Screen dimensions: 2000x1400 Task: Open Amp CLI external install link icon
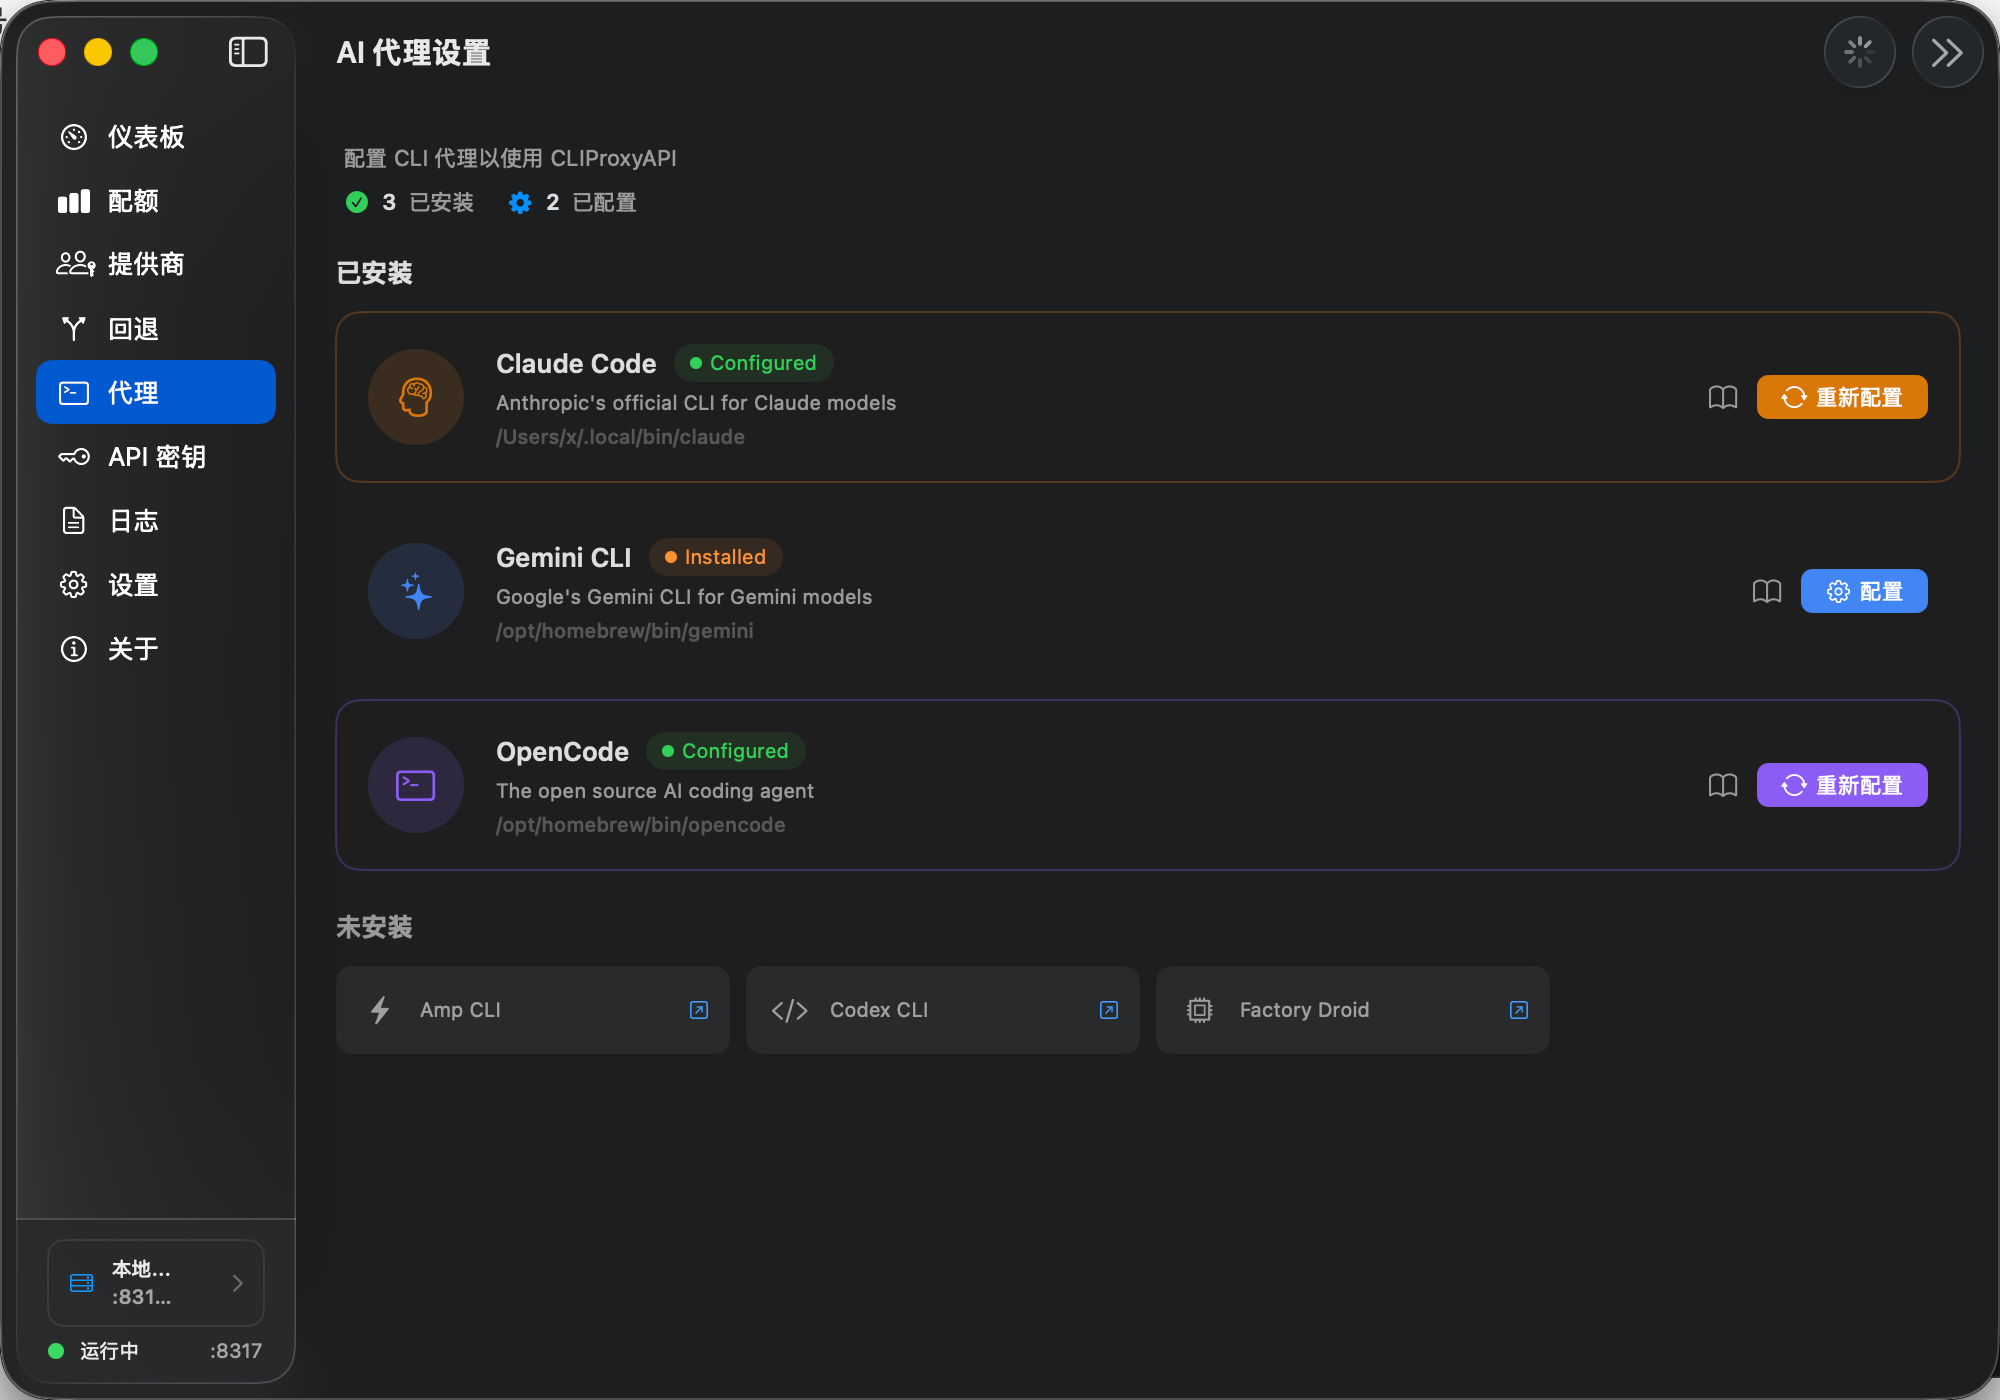point(699,1010)
